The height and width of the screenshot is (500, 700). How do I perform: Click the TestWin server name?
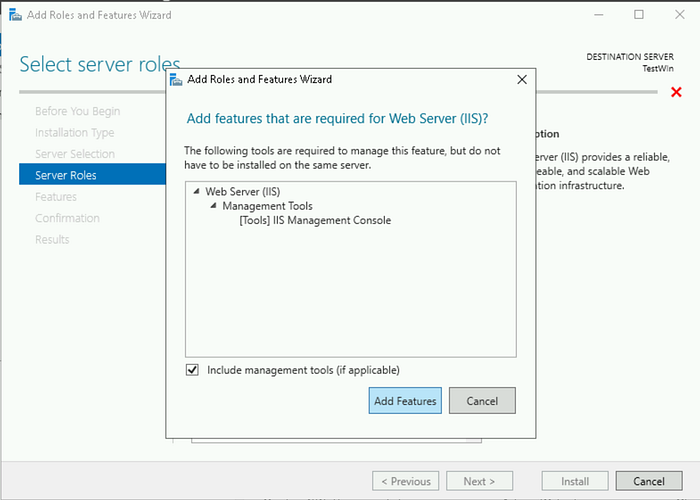[x=658, y=68]
